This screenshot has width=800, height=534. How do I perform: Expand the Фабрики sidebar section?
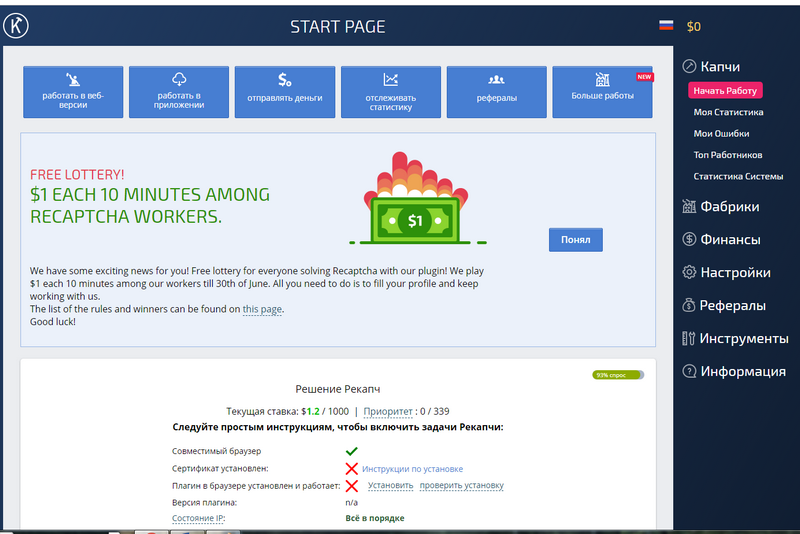pyautogui.click(x=729, y=207)
